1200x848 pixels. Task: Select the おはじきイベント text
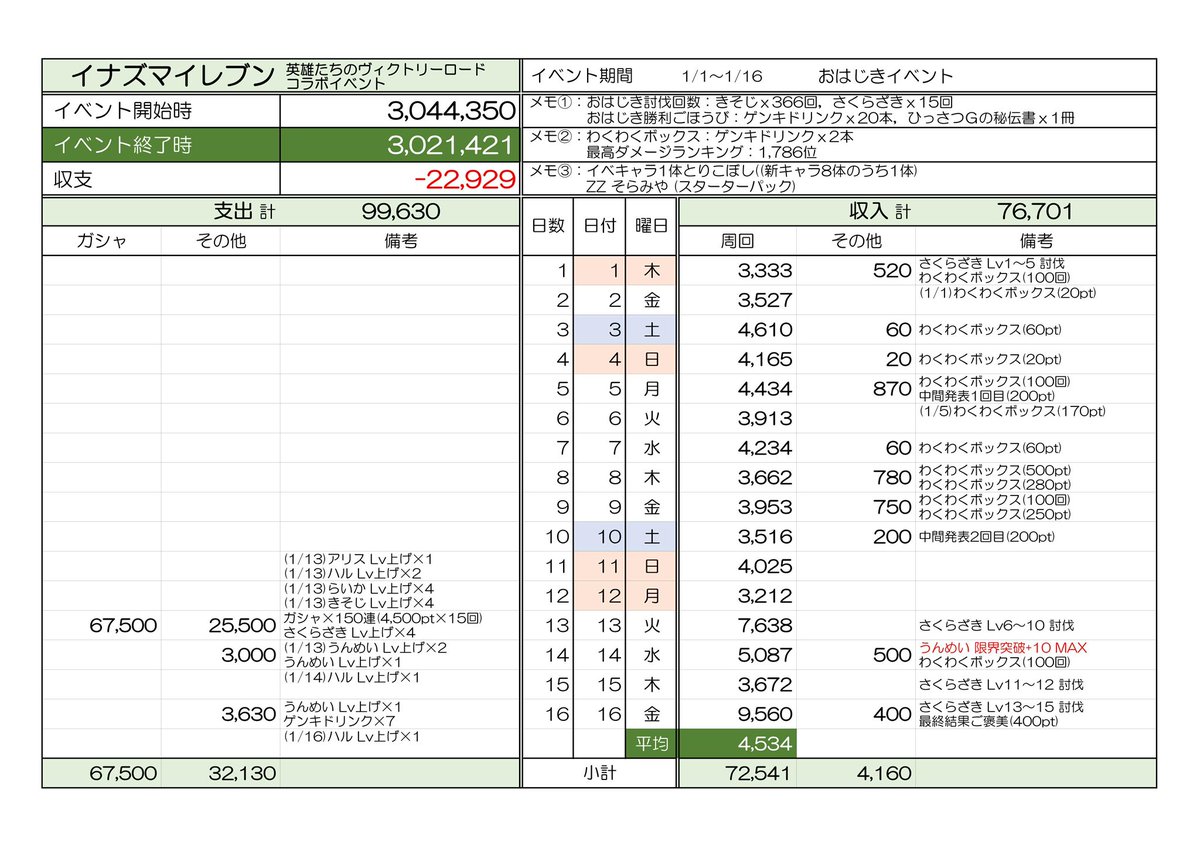(885, 76)
